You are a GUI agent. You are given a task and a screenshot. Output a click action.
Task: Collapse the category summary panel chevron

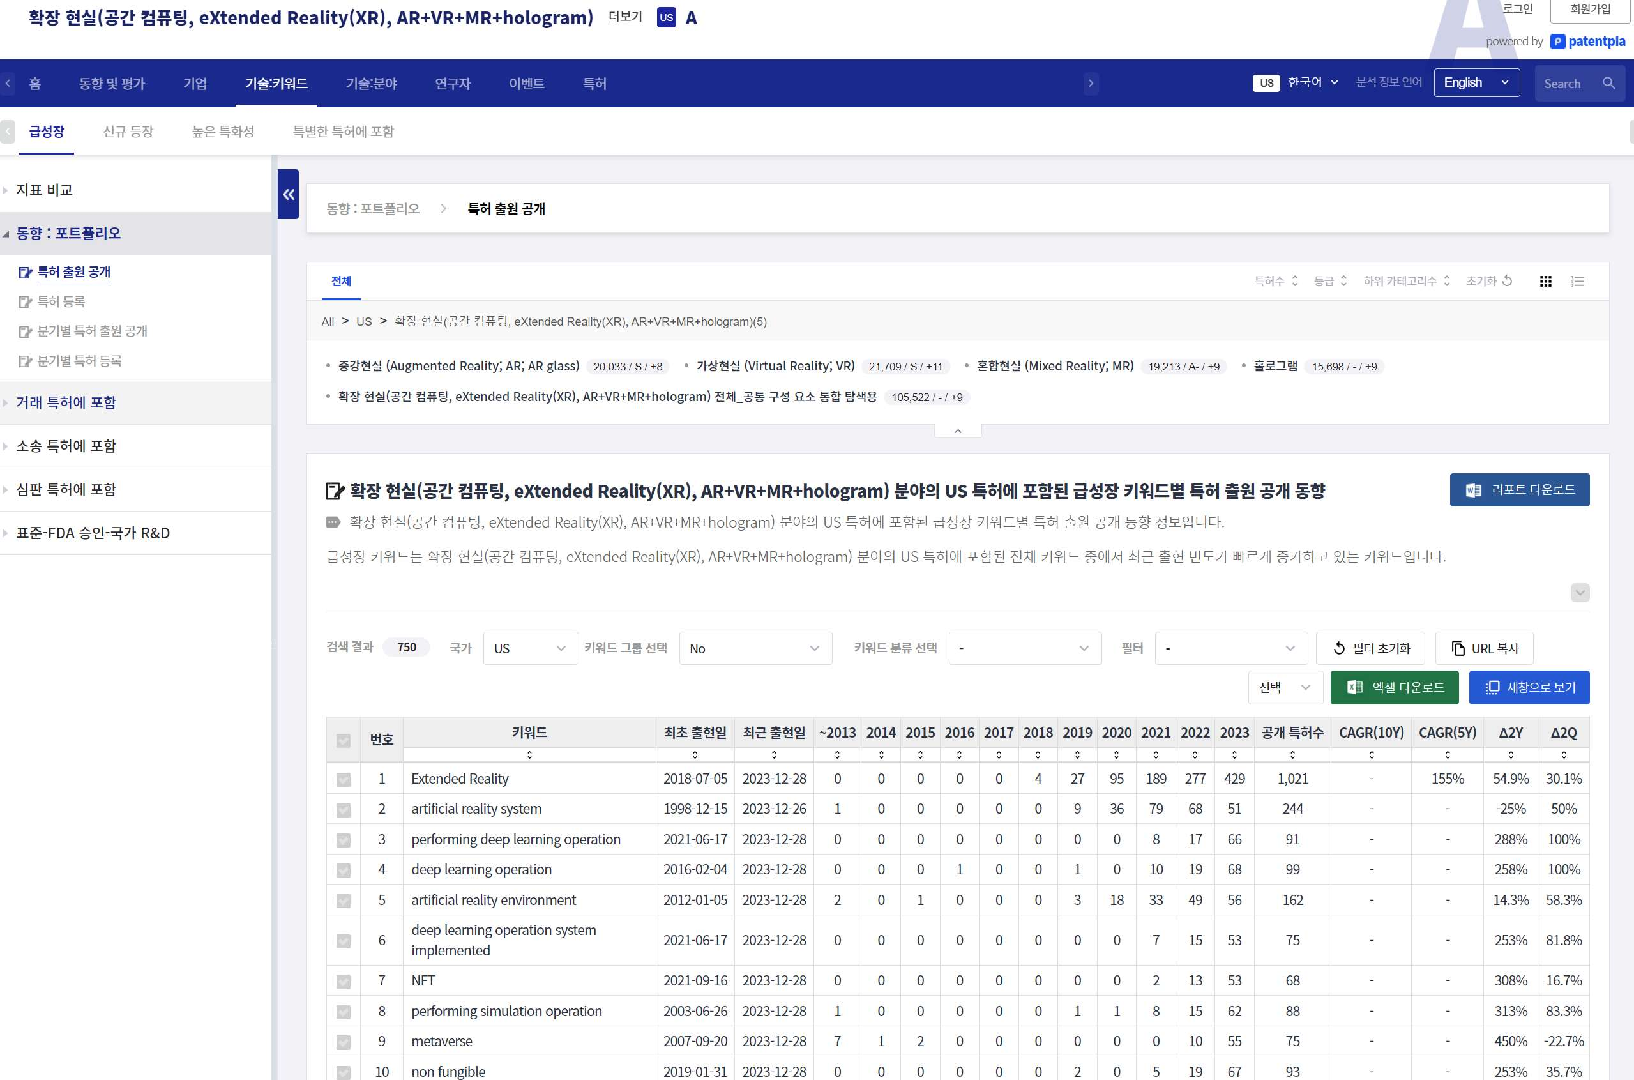pos(958,431)
